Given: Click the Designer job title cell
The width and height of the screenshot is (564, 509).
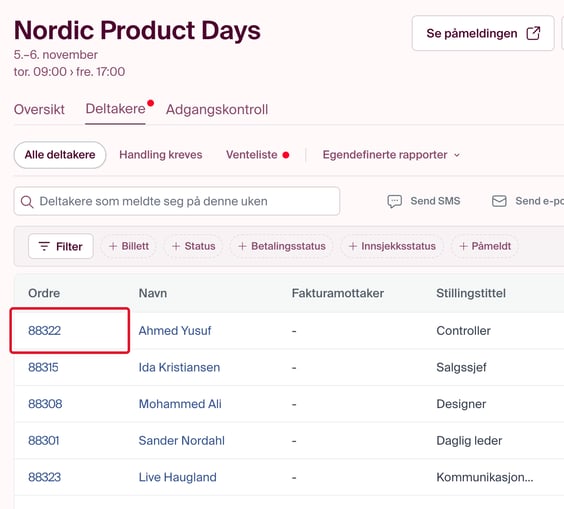Looking at the screenshot, I should point(461,404).
